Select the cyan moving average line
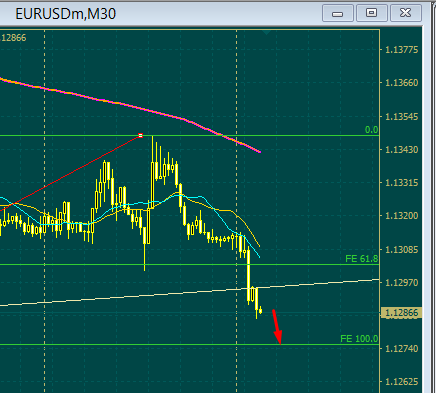This screenshot has width=436, height=393. pyautogui.click(x=213, y=209)
